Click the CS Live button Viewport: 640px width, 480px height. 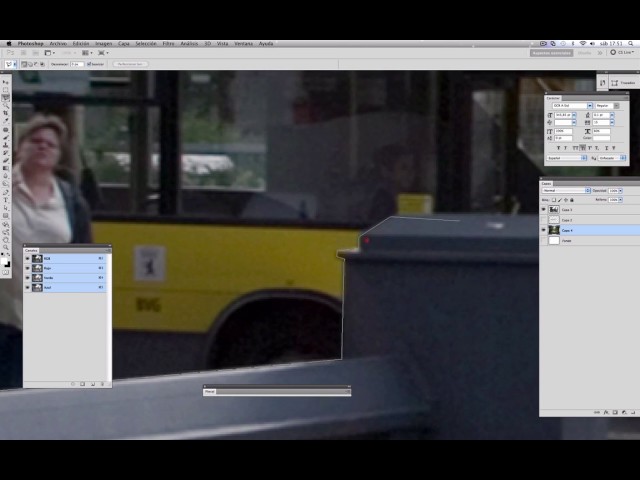[x=622, y=53]
